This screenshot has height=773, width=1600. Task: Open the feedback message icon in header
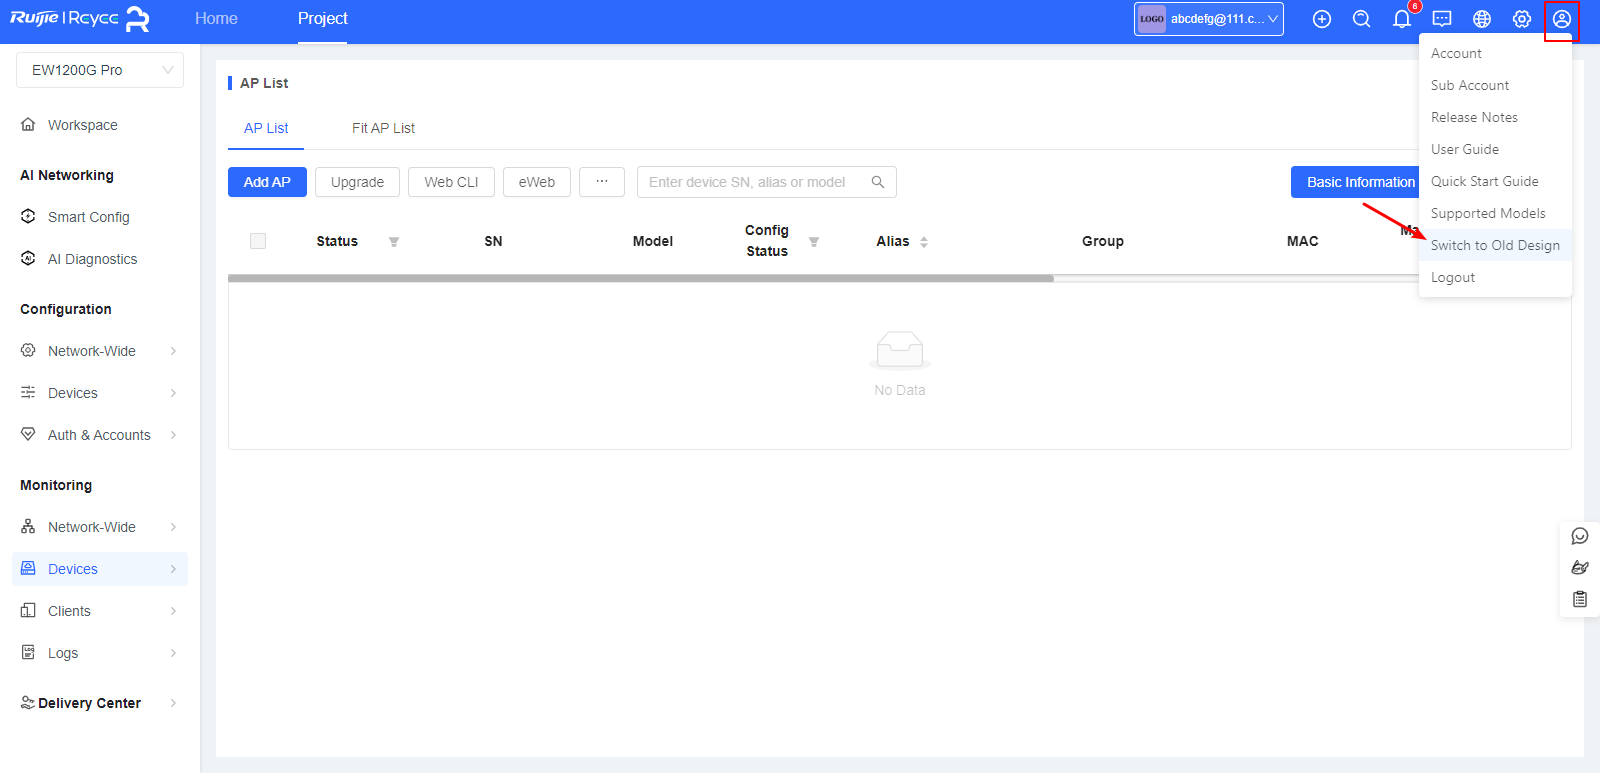pos(1442,19)
